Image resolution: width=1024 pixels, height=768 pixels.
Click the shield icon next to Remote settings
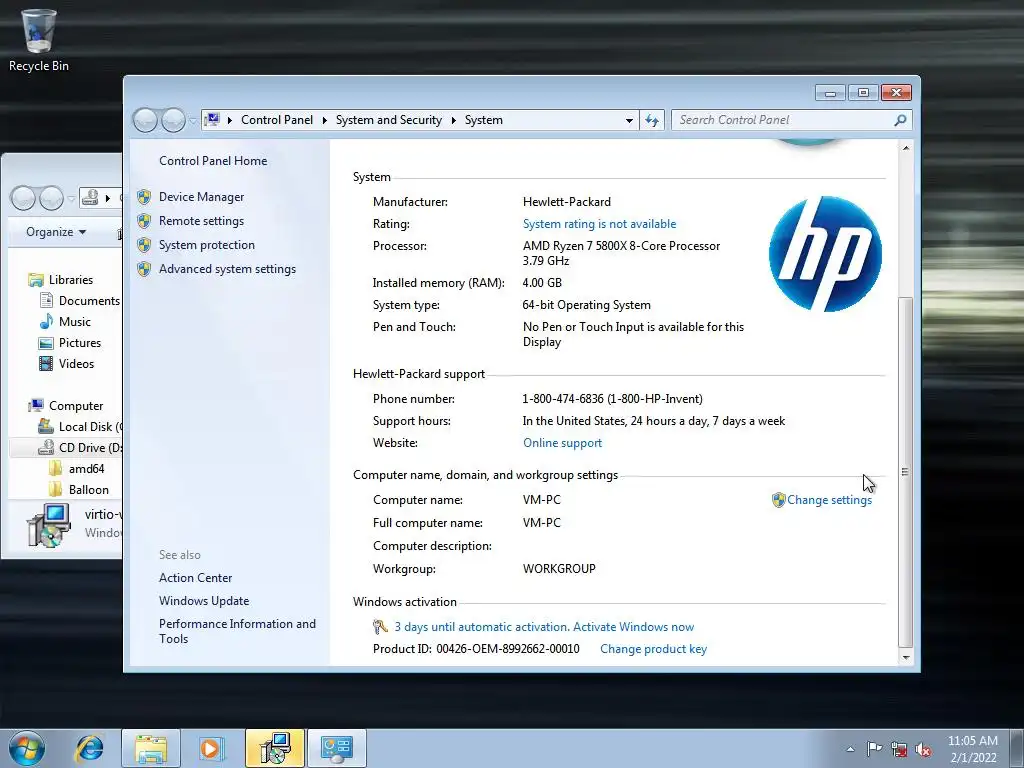tap(144, 221)
